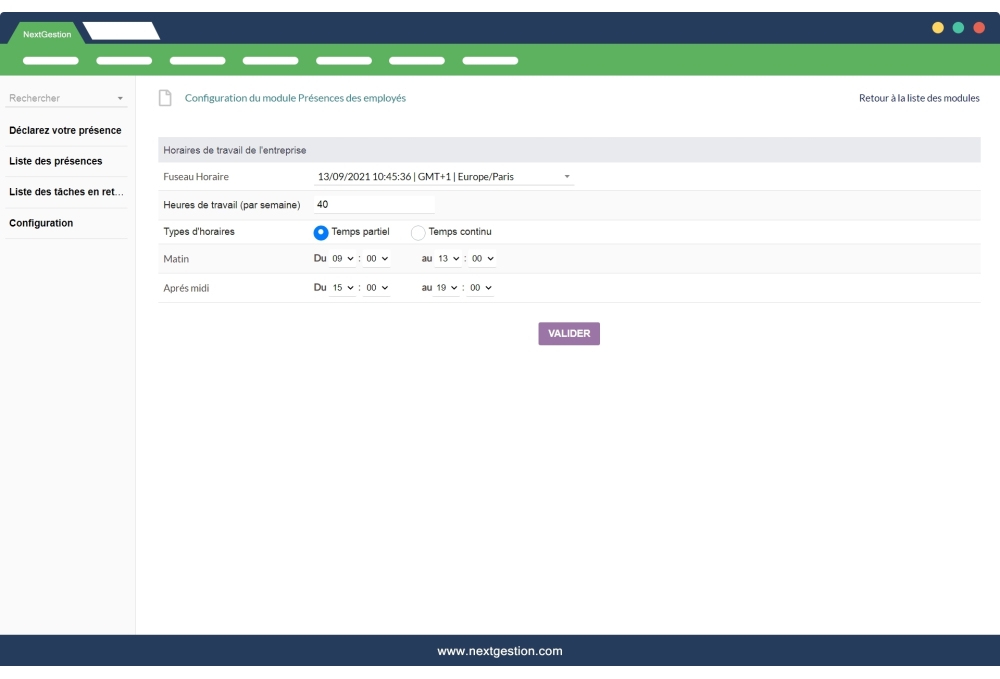
Task: Select the Temps continu radio button
Action: click(418, 232)
